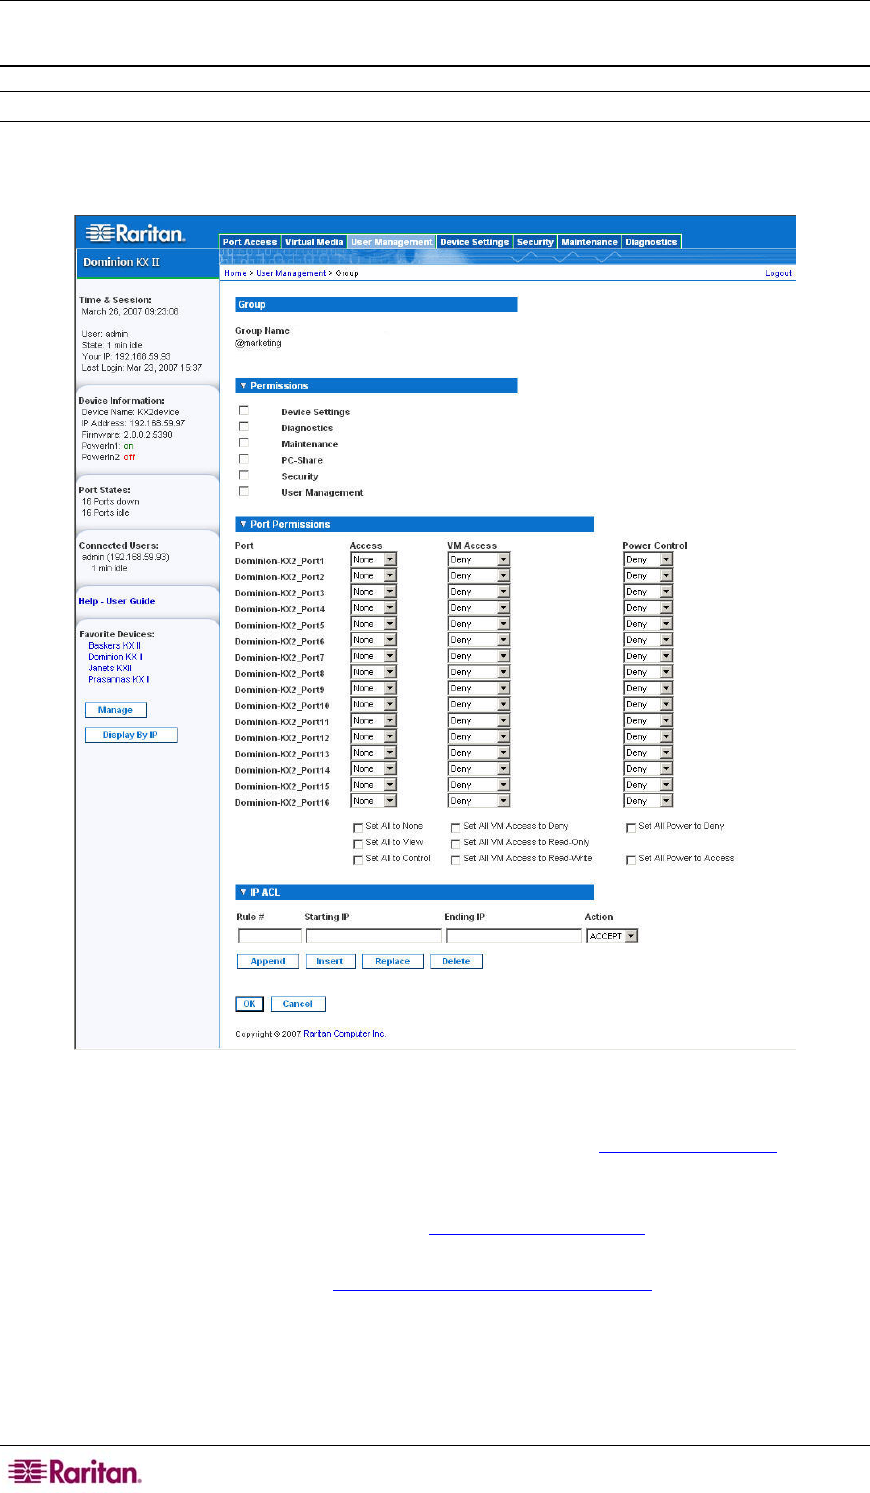This screenshot has height=1493, width=870.
Task: Check Set All Power to Access
Action: pyautogui.click(x=631, y=860)
